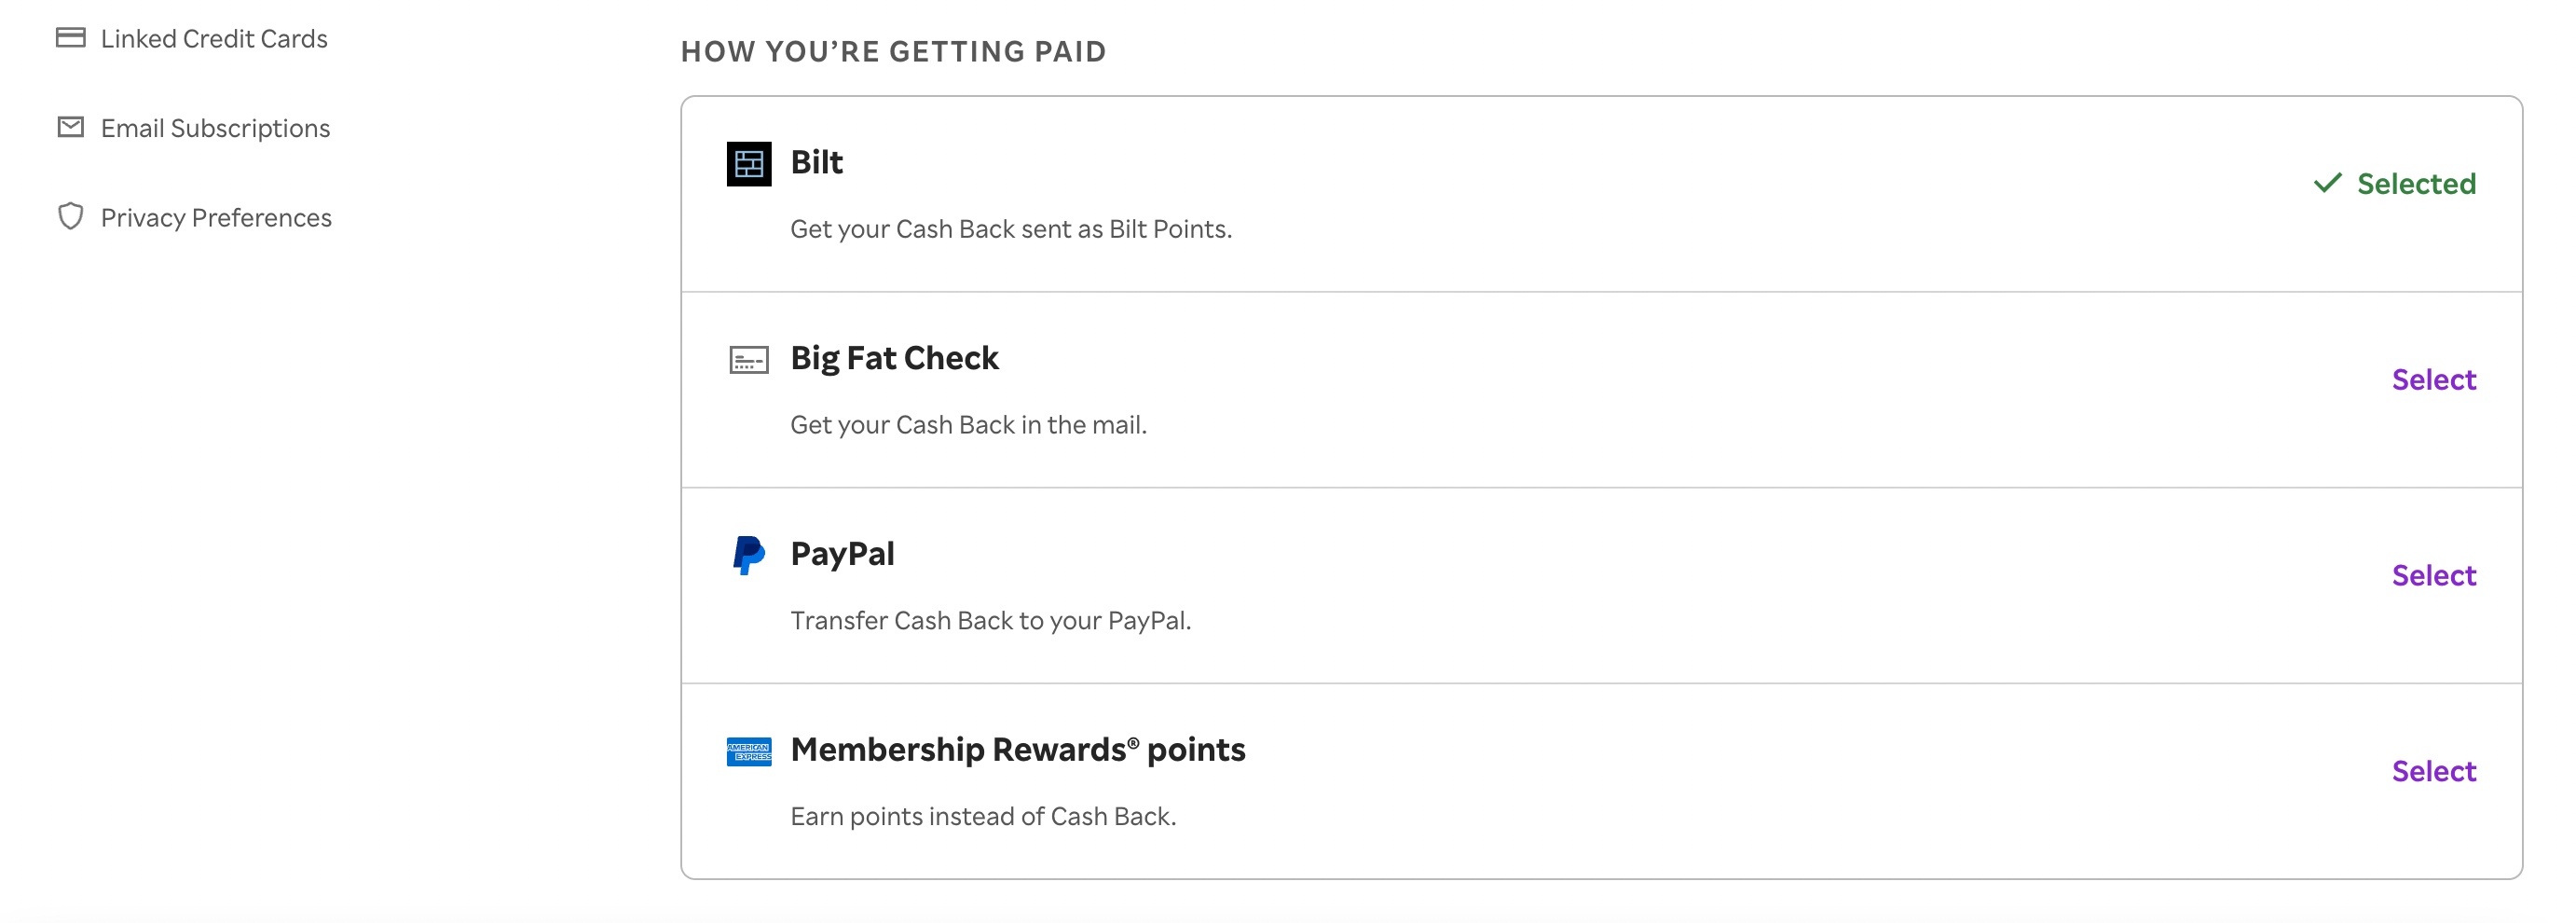Click the Big Fat Check envelope icon
Image resolution: width=2576 pixels, height=923 pixels.
click(x=748, y=358)
